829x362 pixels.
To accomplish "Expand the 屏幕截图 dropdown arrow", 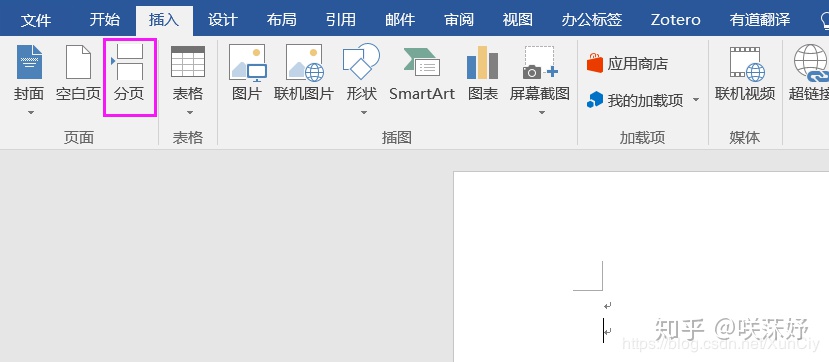I will click(x=541, y=113).
